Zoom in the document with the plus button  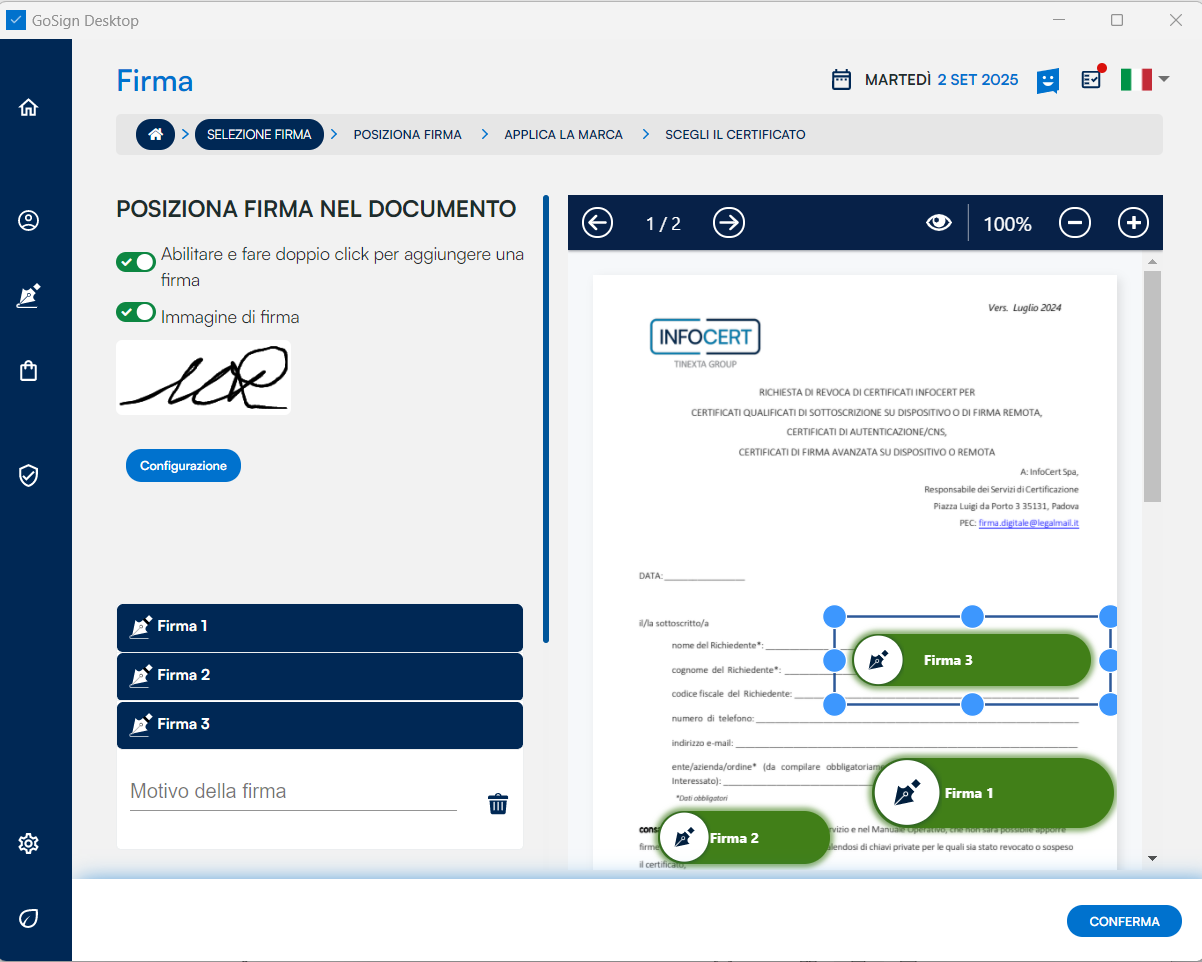point(1132,223)
